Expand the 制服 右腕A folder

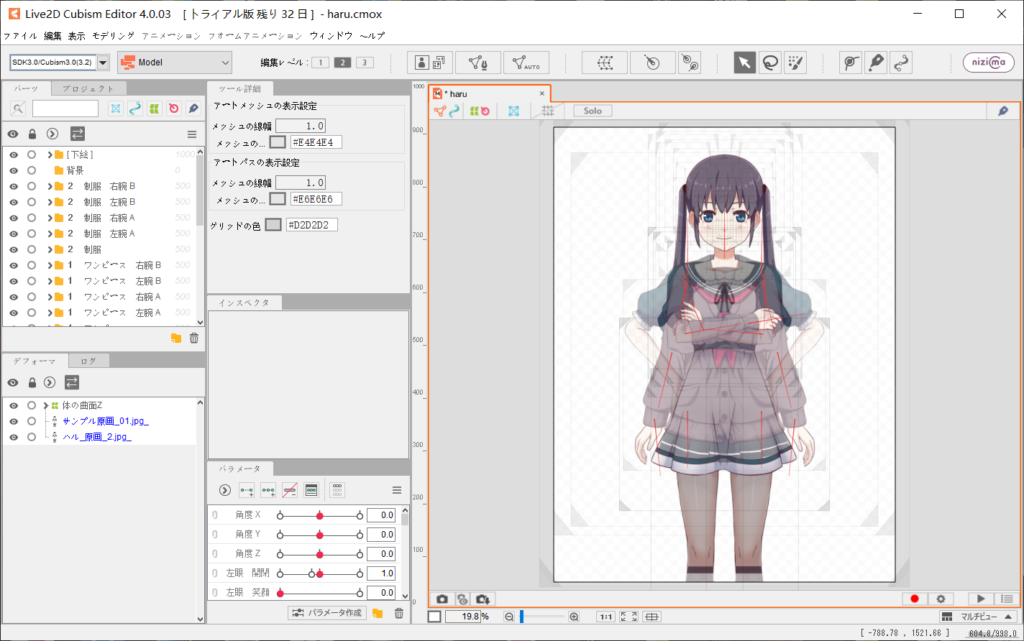point(50,218)
